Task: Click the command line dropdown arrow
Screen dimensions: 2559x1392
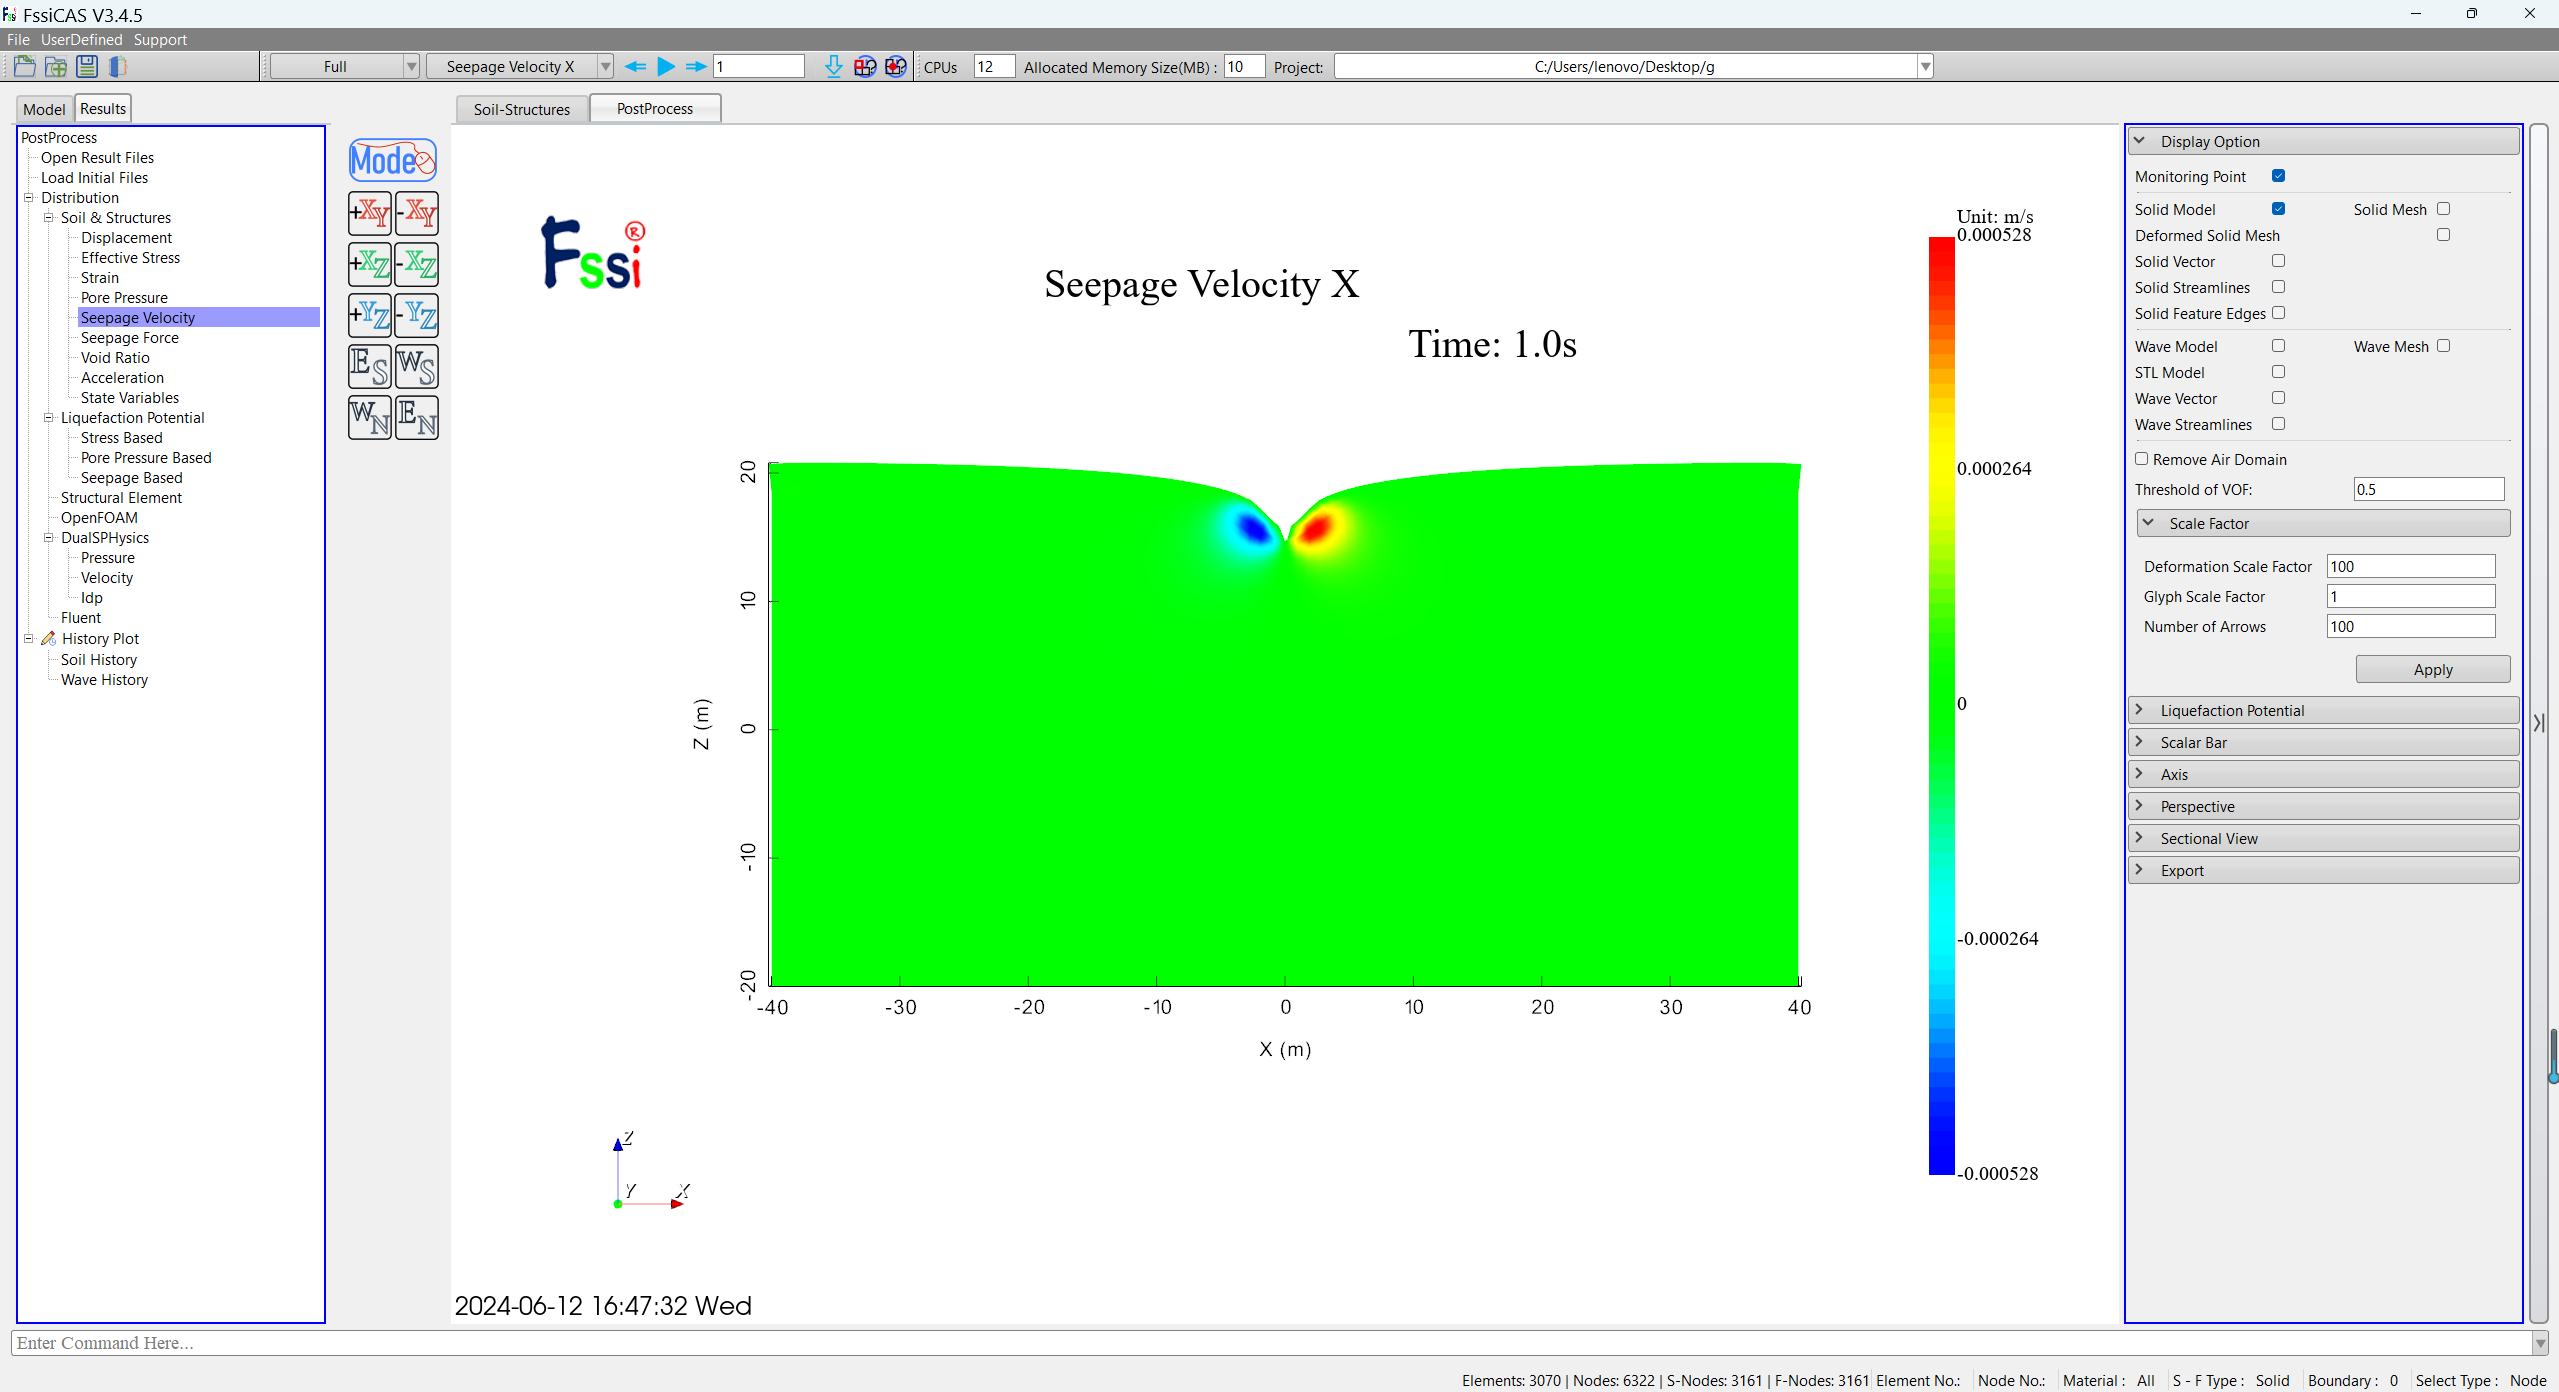Action: point(2540,1343)
